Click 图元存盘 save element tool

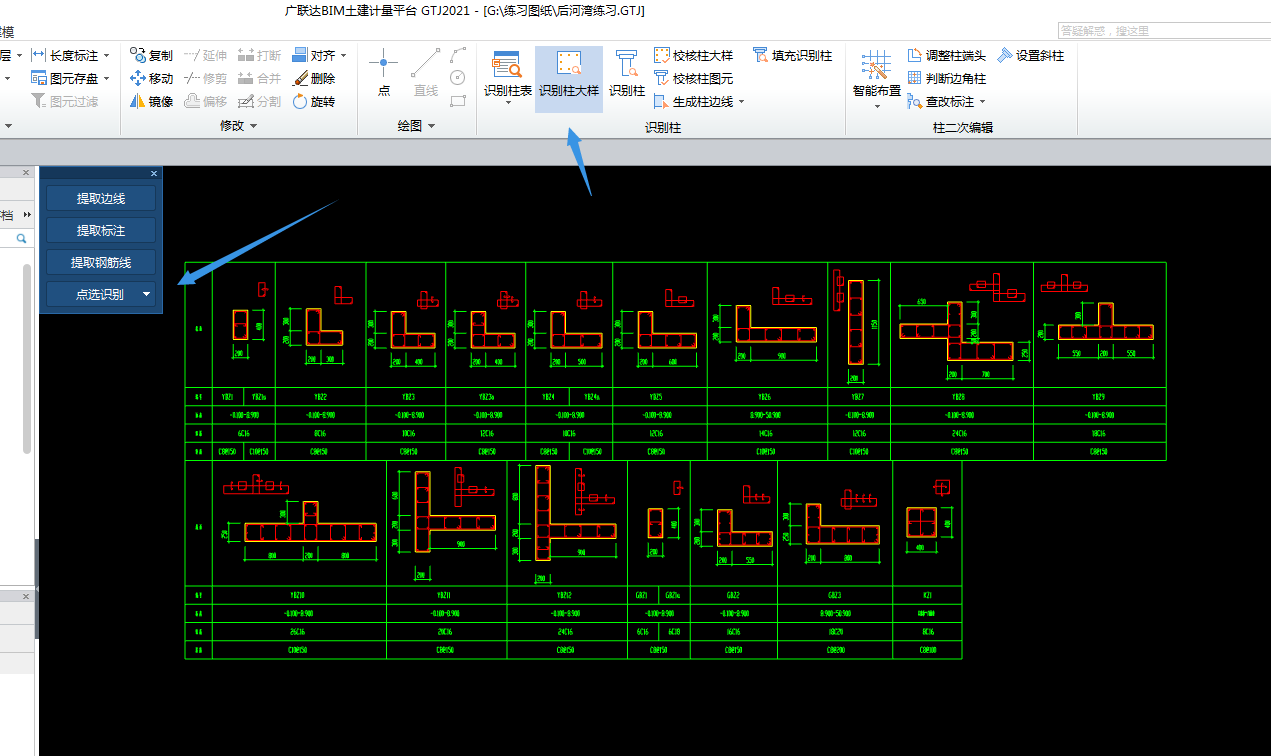[65, 78]
